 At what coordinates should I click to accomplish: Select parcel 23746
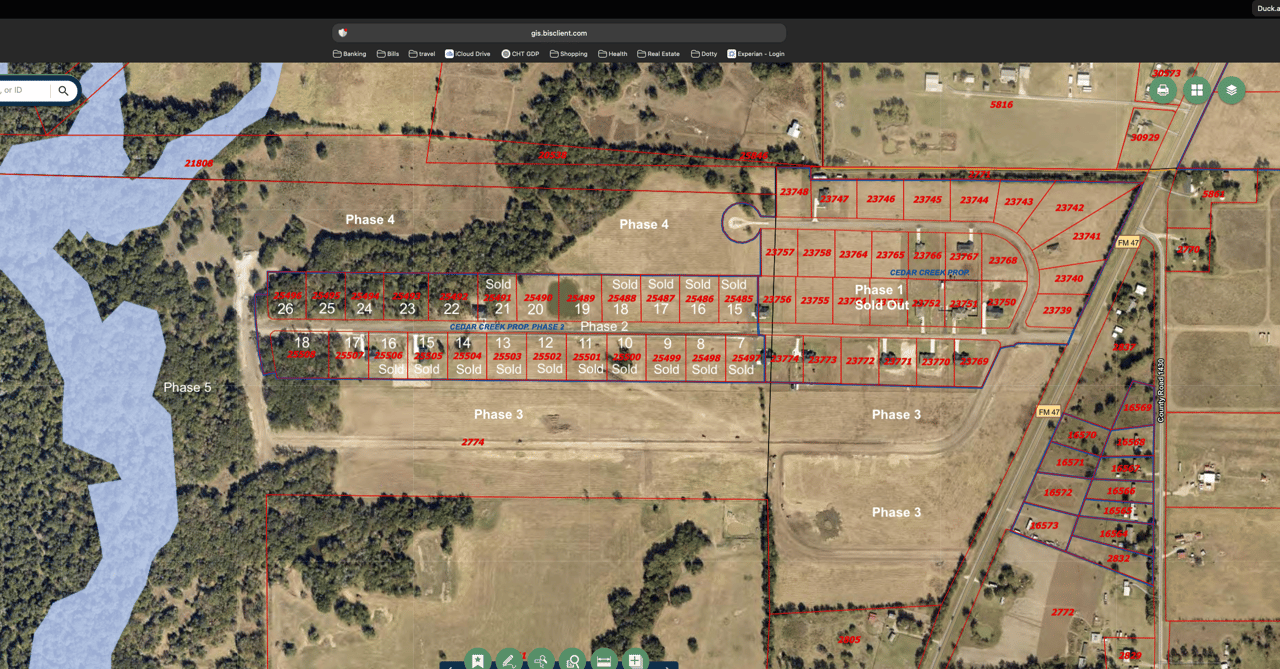881,199
